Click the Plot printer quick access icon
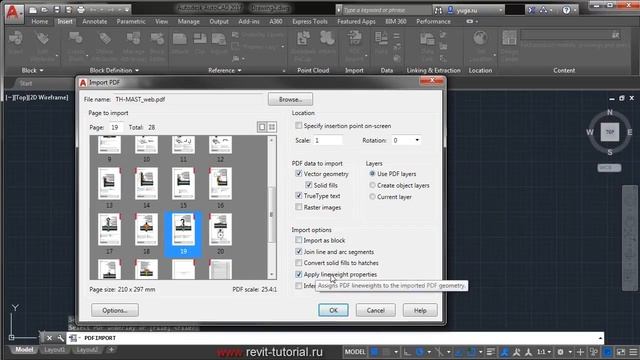Screen dimensions: 640x360 pos(81,10)
